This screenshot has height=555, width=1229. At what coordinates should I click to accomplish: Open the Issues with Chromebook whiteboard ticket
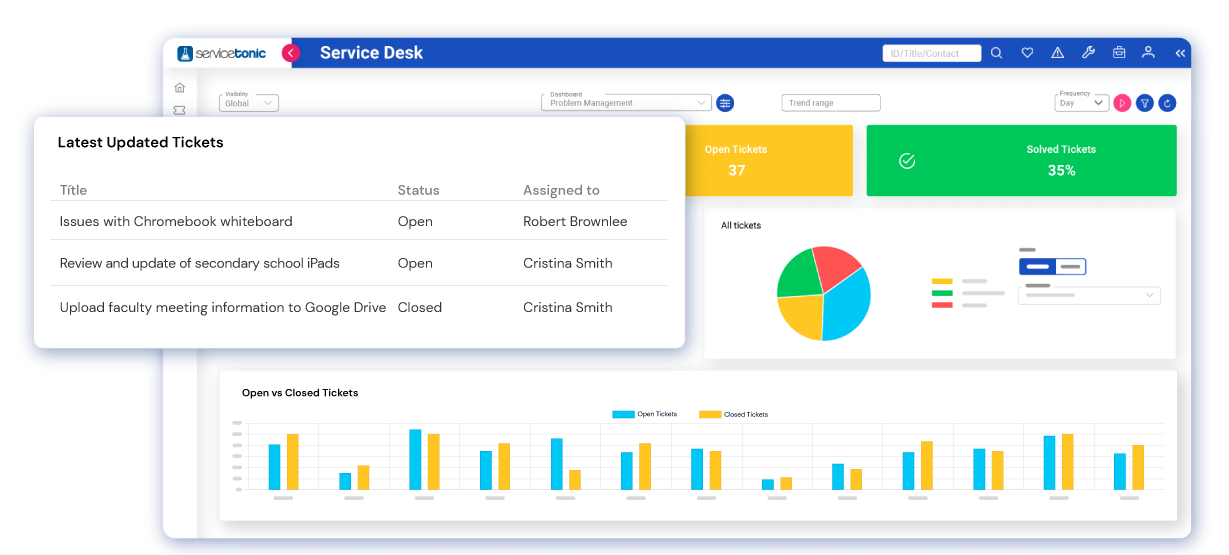click(176, 221)
